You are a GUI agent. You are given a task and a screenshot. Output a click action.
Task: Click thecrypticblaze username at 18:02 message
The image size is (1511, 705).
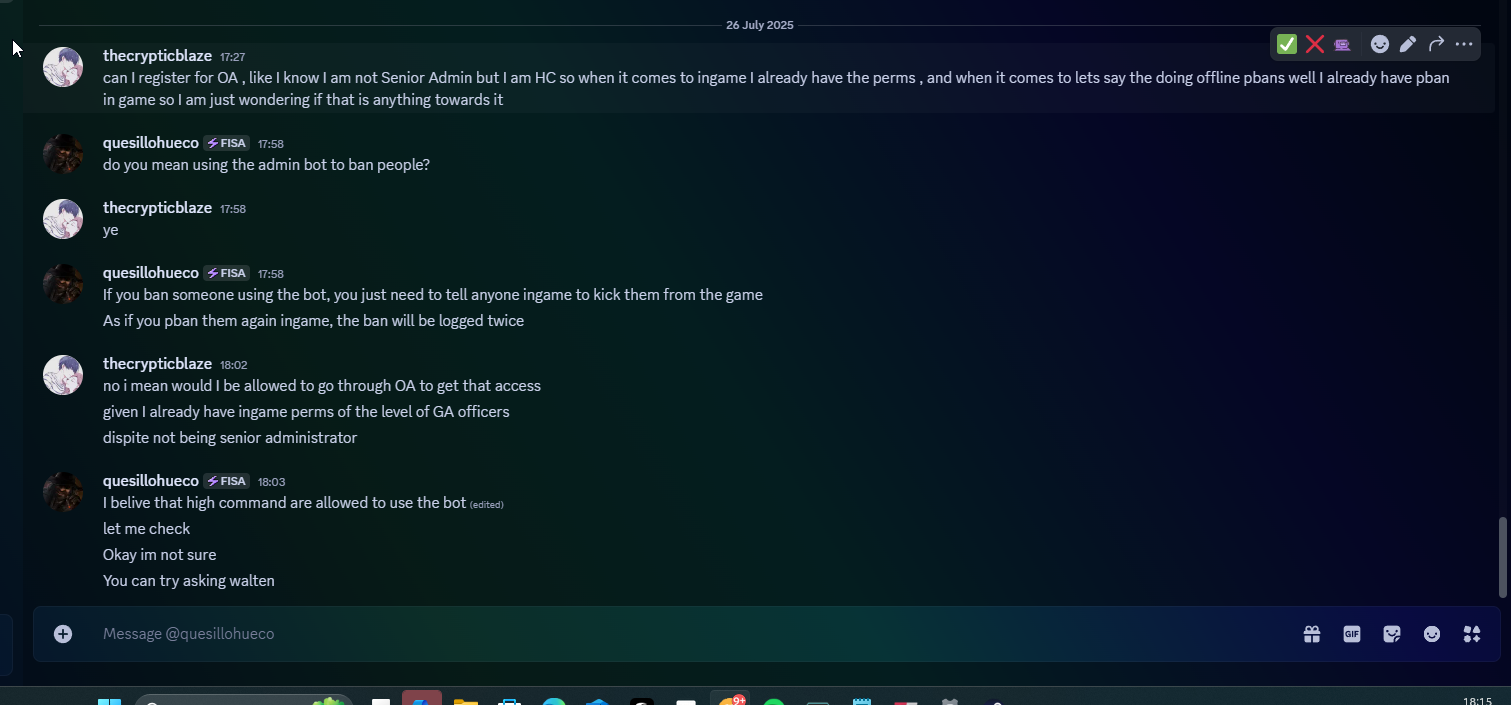click(x=157, y=364)
